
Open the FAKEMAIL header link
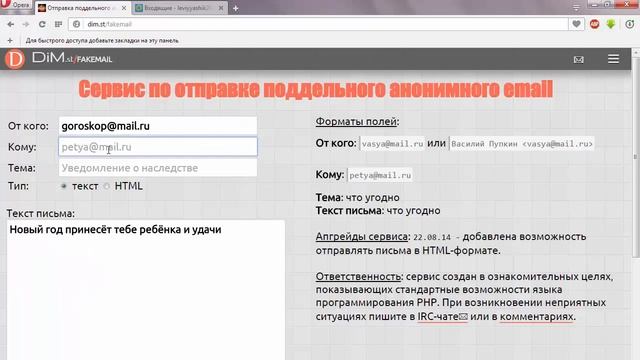point(94,60)
